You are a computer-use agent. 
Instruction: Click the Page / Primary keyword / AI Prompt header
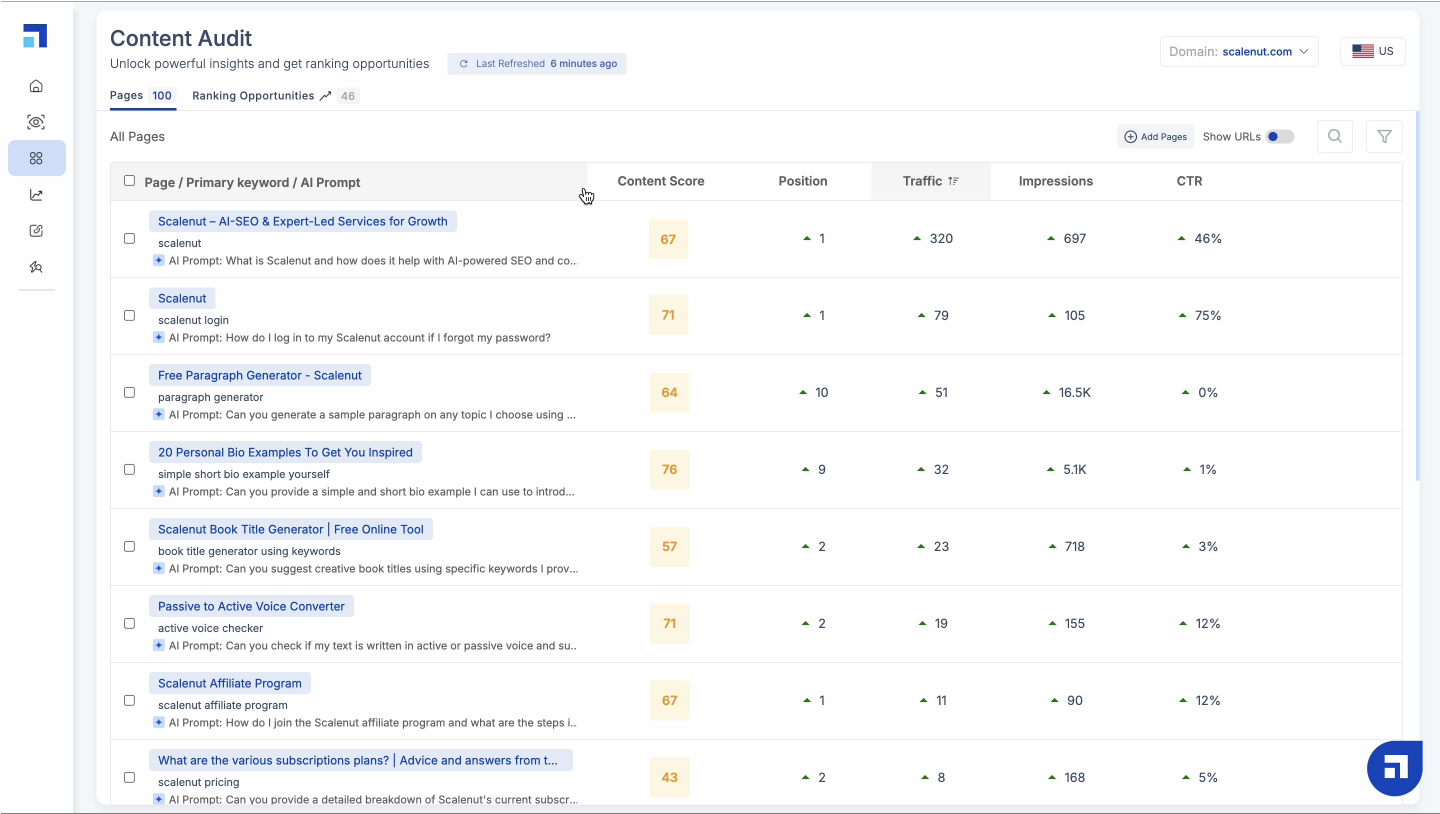252,182
